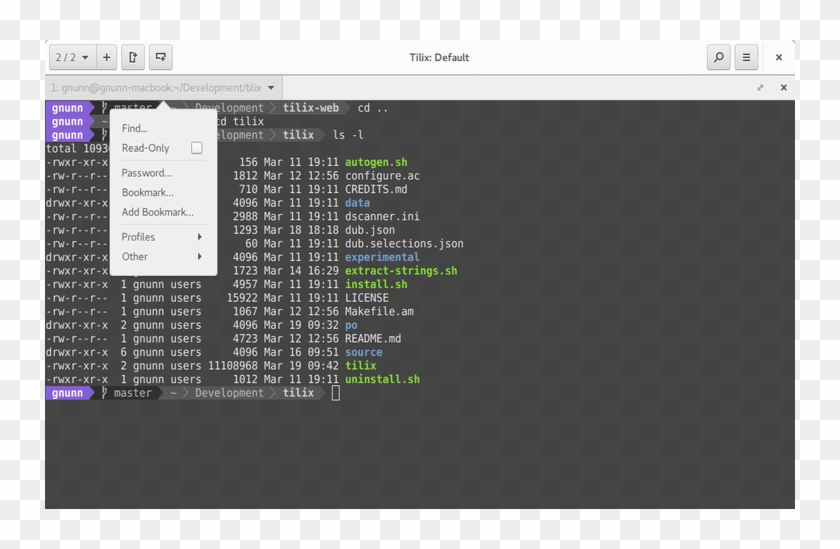Maximize the terminal pane icon
840x549 pixels.
pos(760,88)
